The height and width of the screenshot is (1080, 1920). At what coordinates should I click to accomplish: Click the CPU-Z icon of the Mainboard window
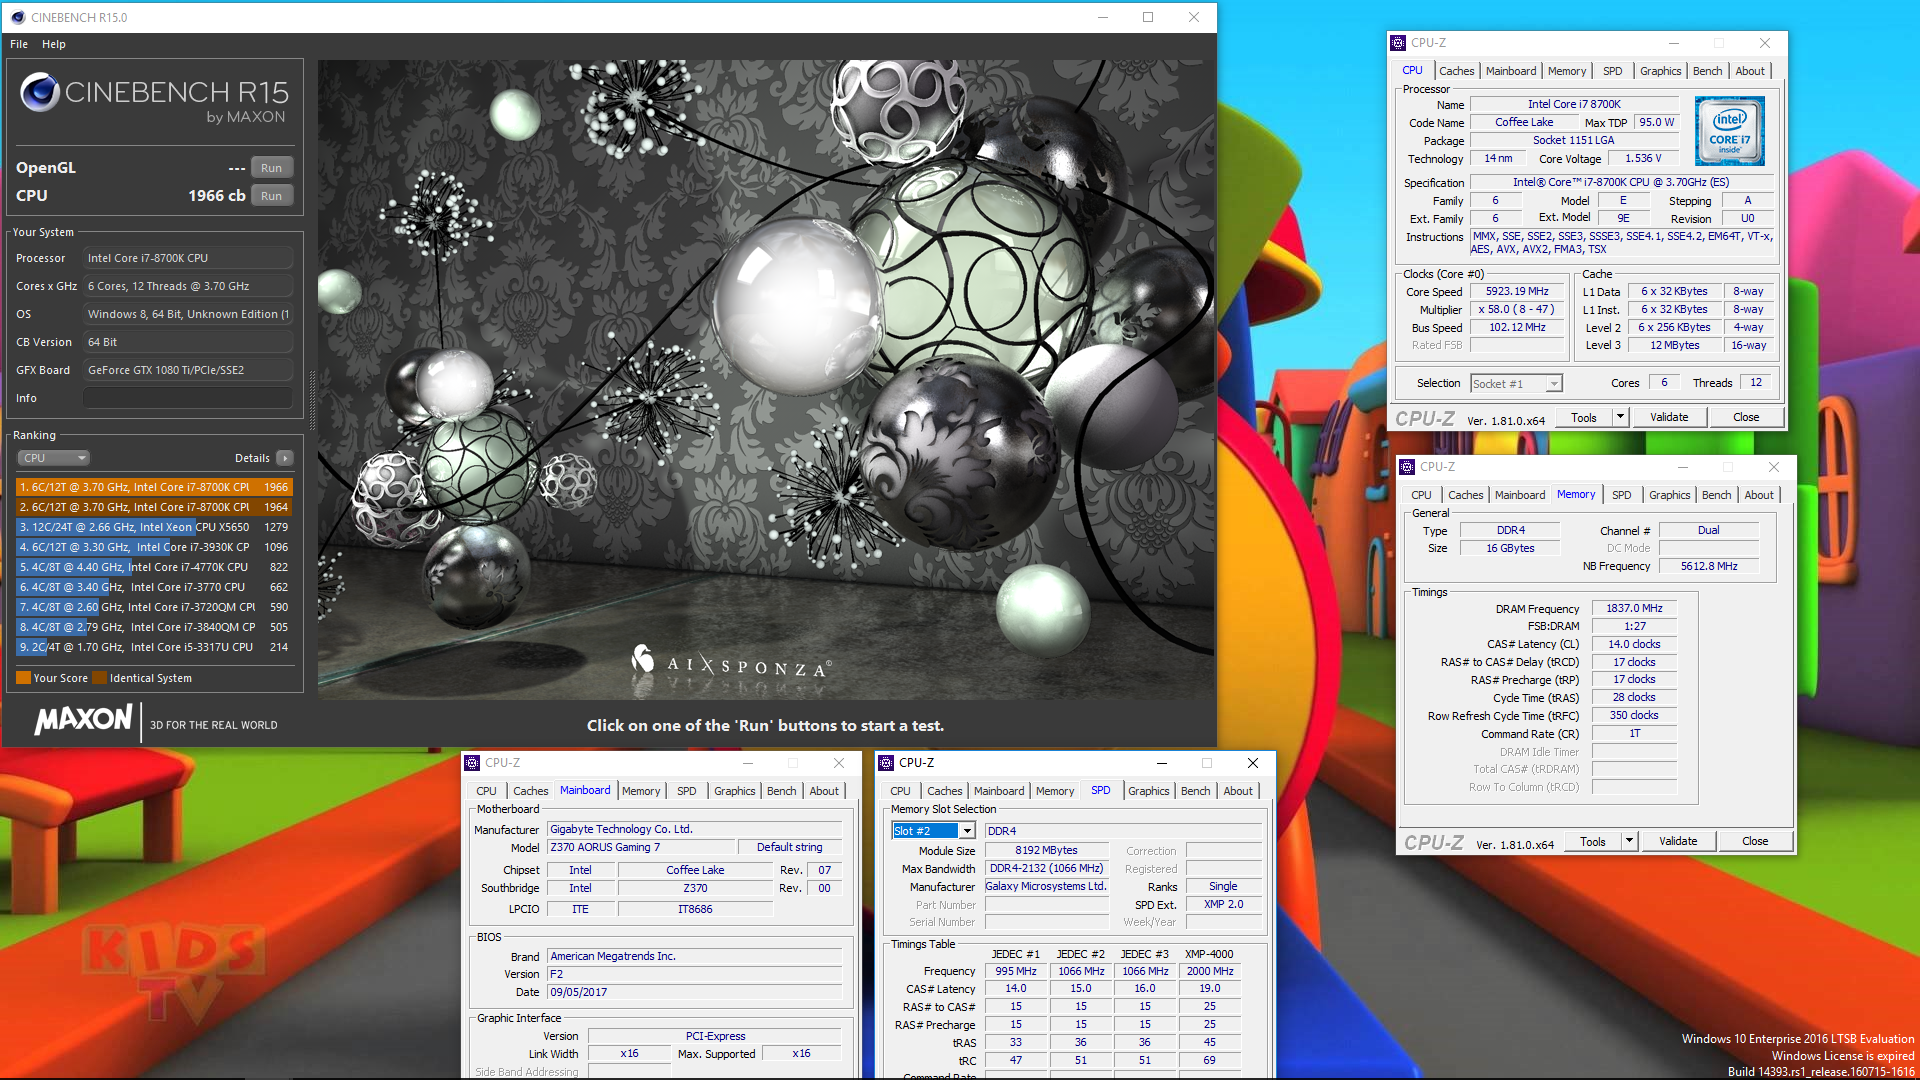pyautogui.click(x=472, y=763)
